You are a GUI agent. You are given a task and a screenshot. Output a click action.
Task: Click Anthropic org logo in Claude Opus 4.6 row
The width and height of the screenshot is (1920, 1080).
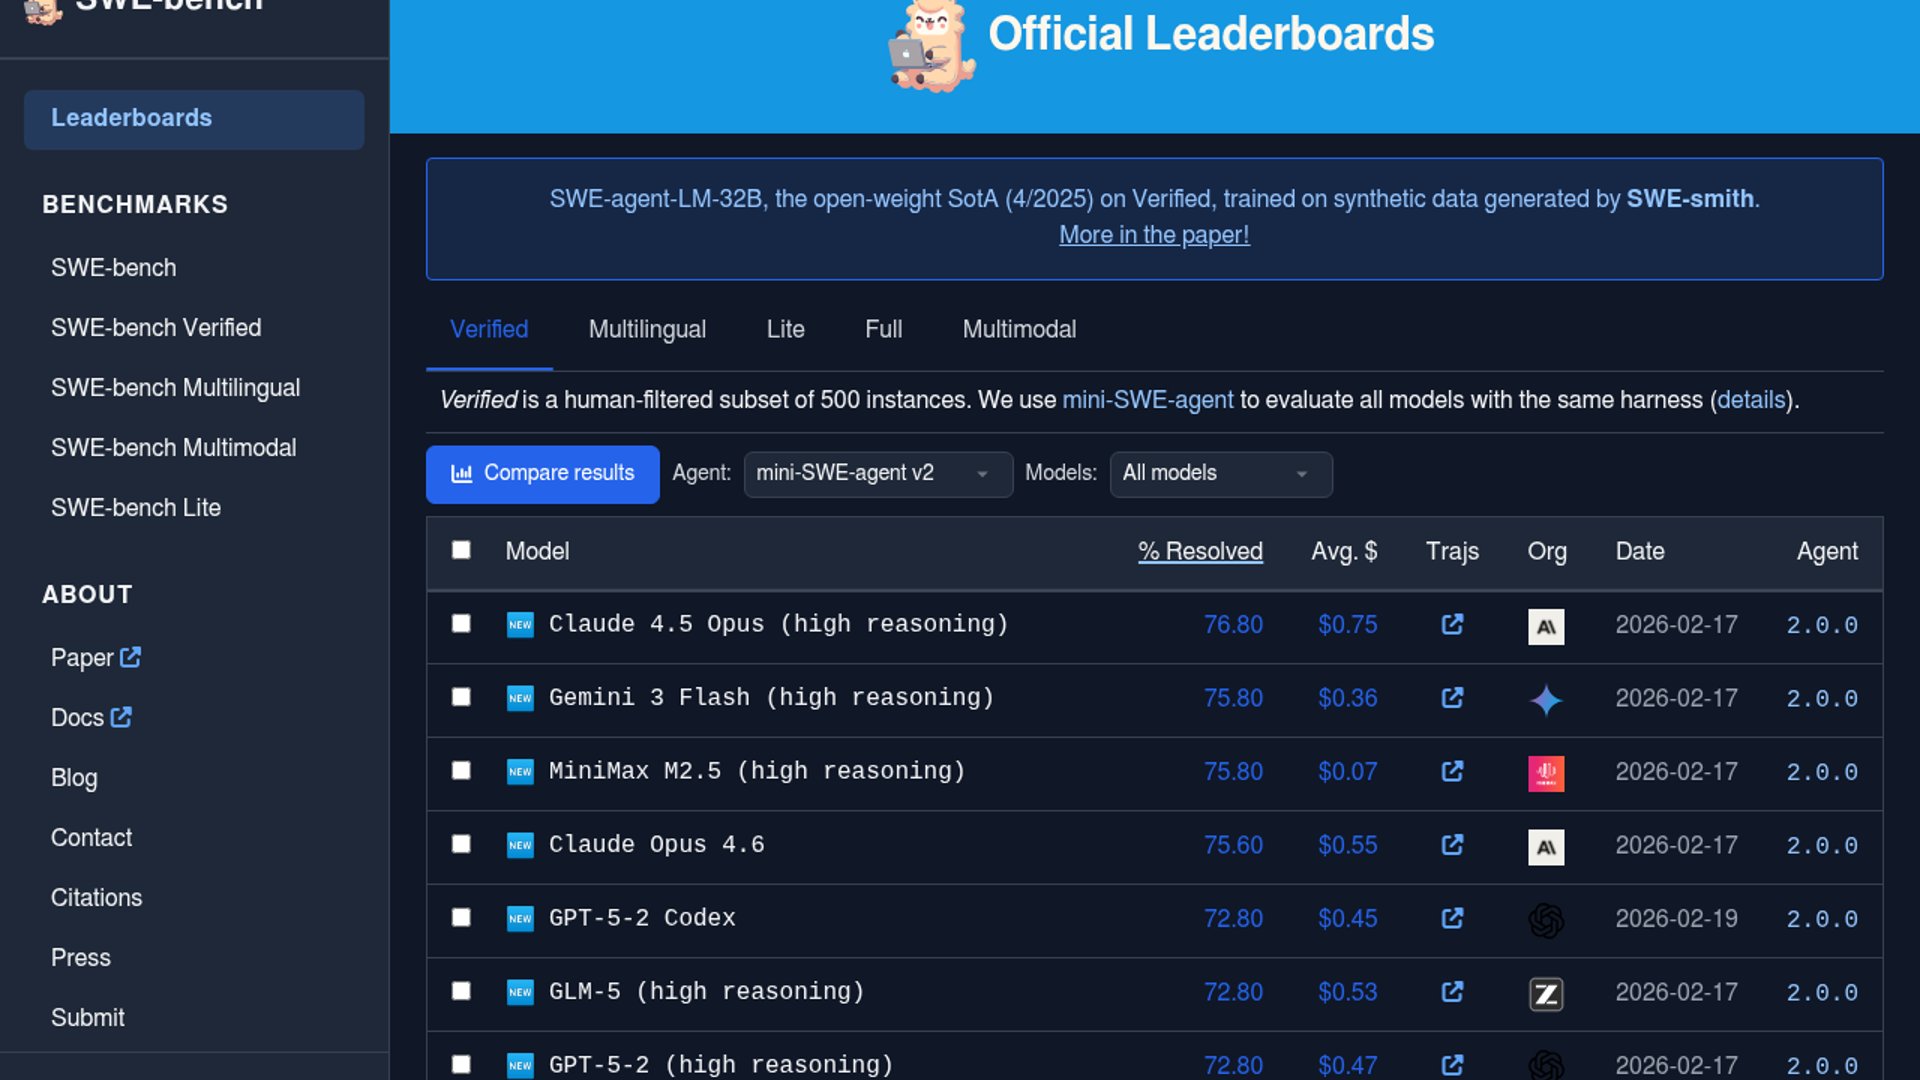pyautogui.click(x=1546, y=847)
